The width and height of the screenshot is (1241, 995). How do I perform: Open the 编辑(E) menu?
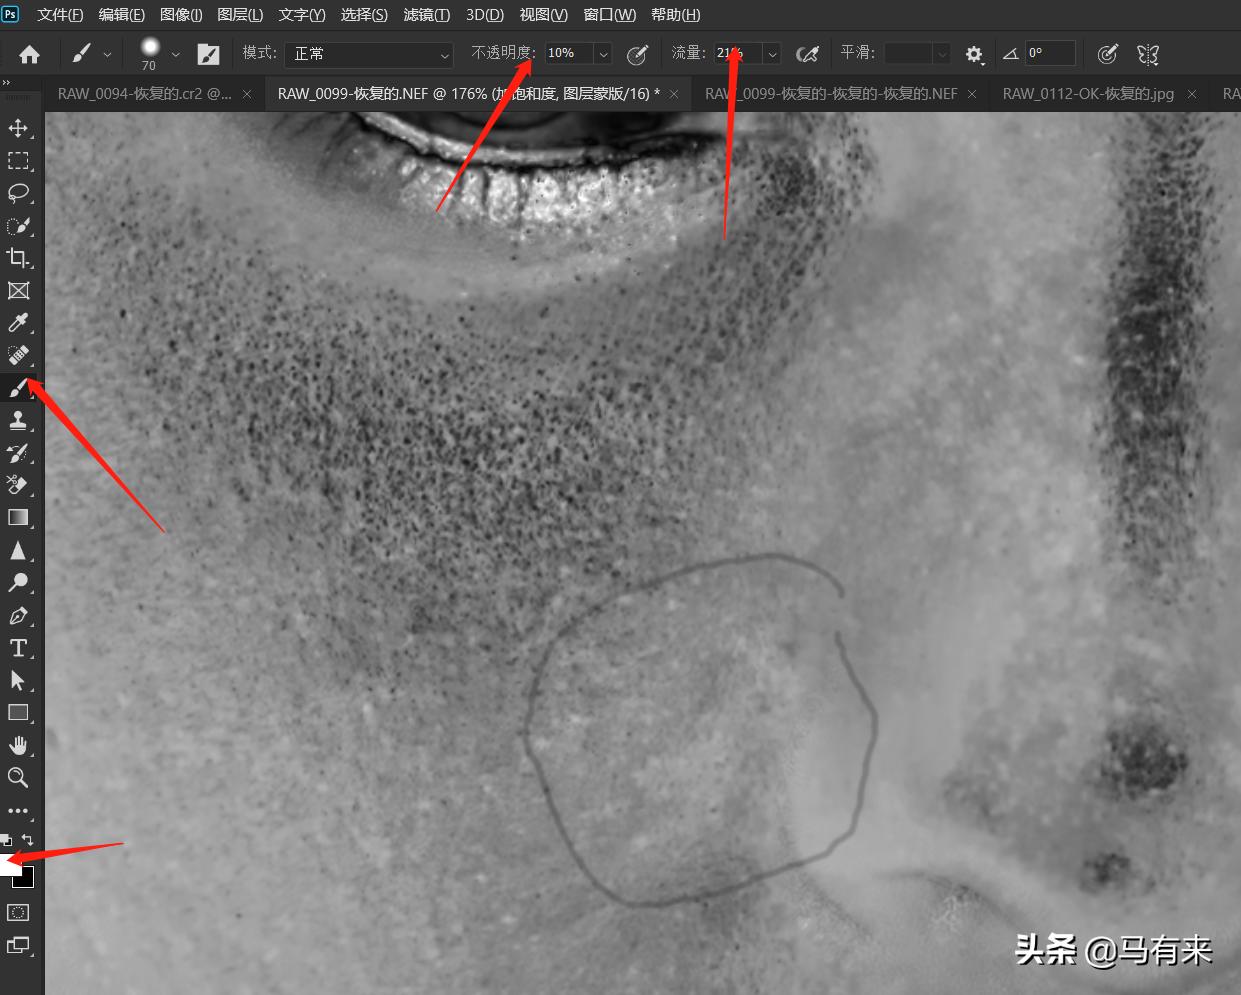coord(122,15)
